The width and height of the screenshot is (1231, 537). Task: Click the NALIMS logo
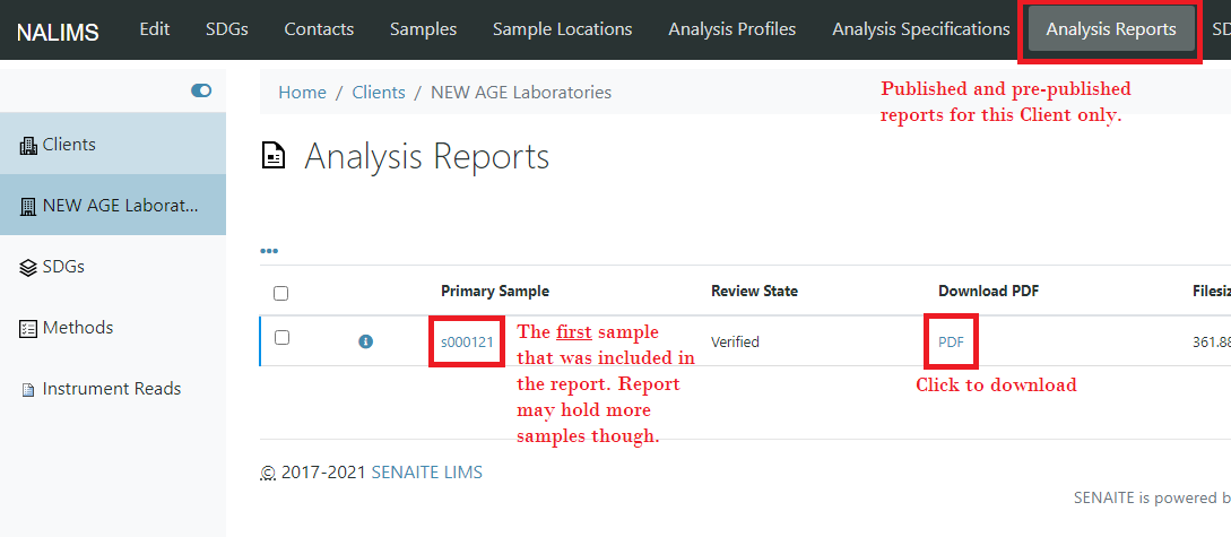click(57, 31)
